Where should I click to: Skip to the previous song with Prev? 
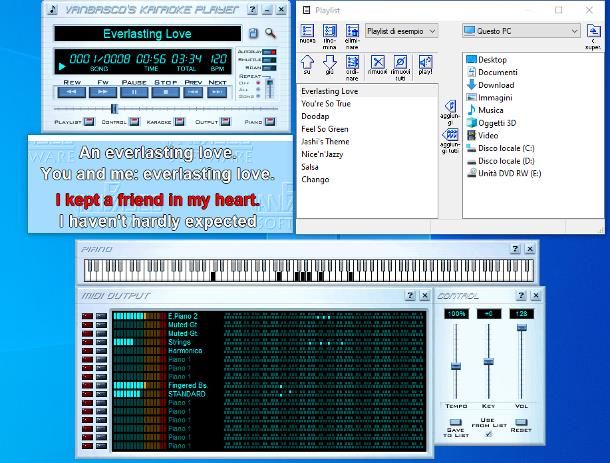[x=193, y=92]
